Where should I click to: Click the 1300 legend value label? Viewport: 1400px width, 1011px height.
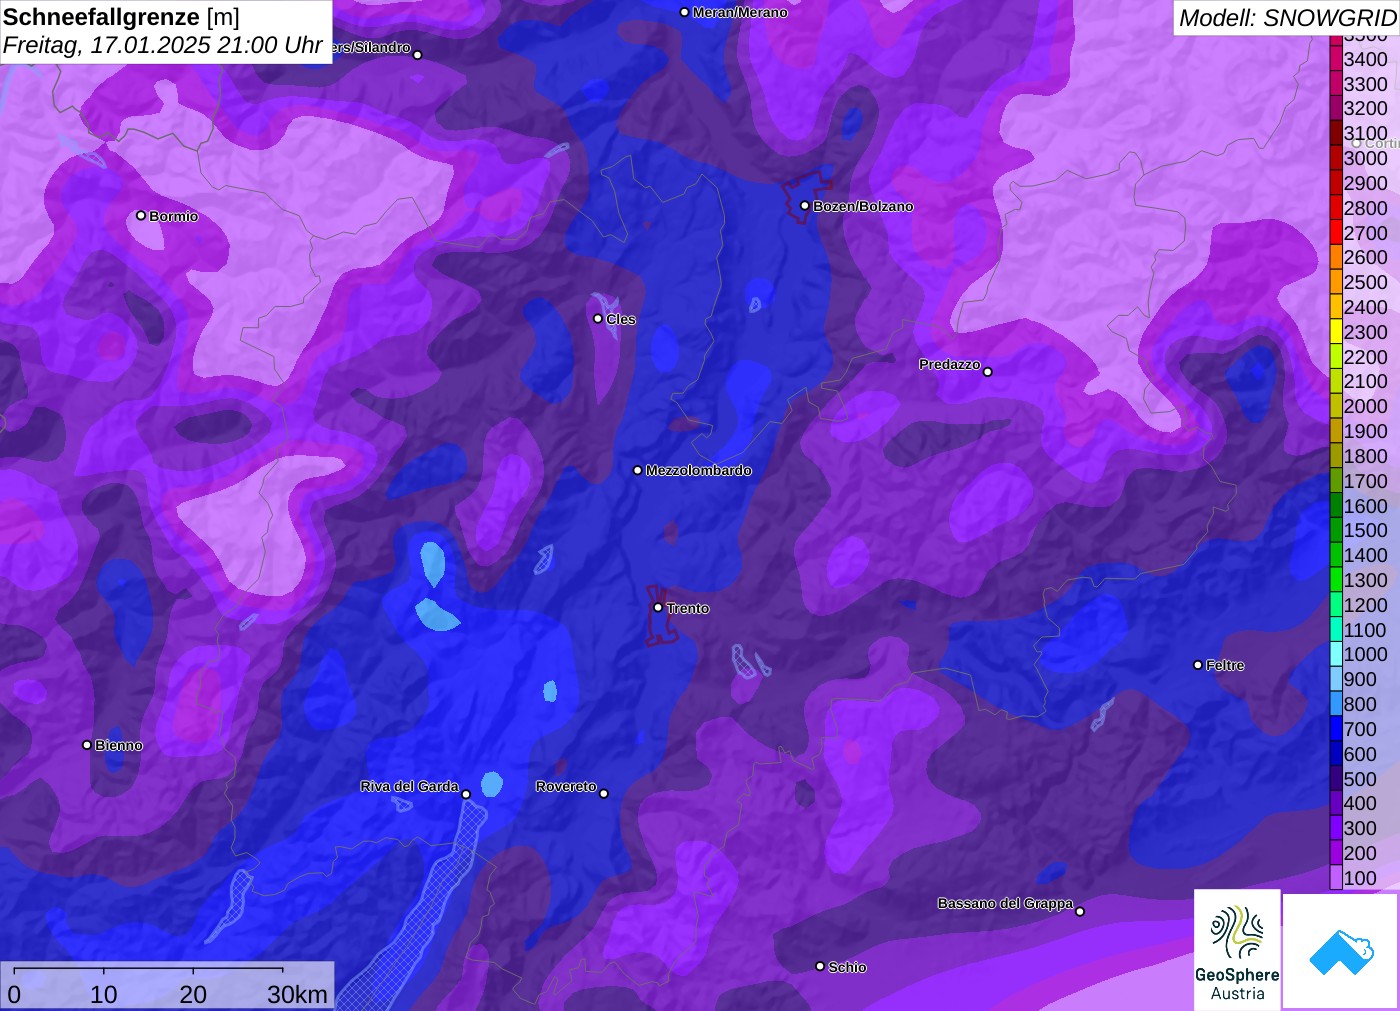[x=1366, y=580]
